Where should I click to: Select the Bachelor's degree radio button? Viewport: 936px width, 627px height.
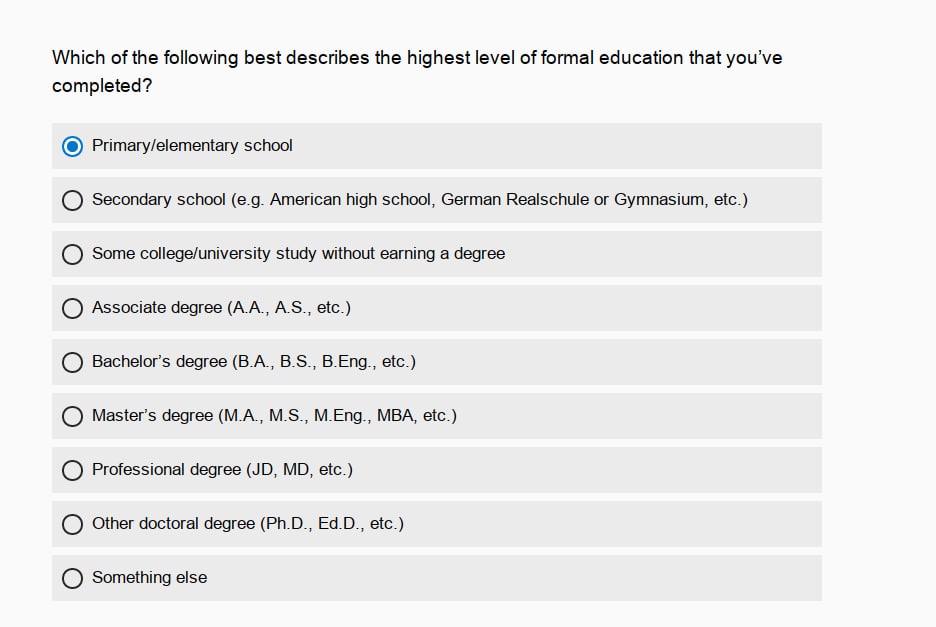(72, 362)
